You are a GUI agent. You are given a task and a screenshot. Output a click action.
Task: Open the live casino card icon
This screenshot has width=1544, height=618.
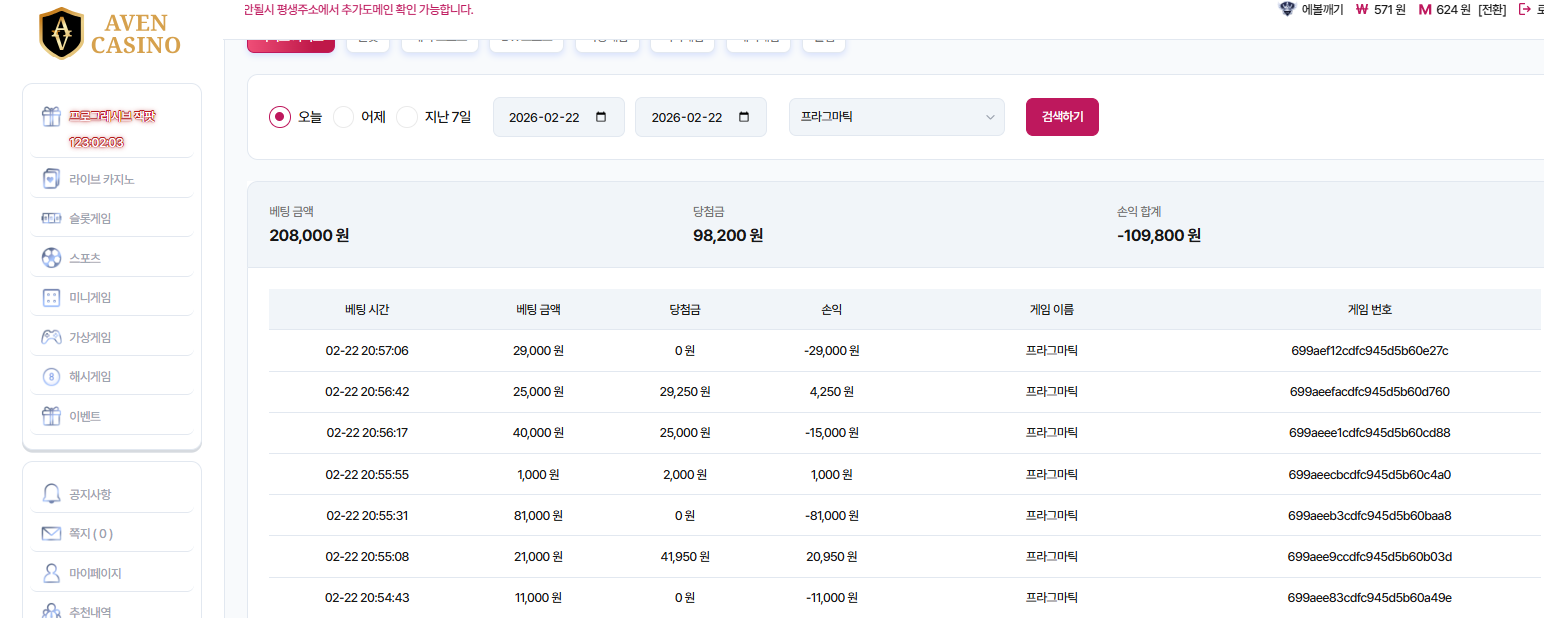(x=52, y=179)
